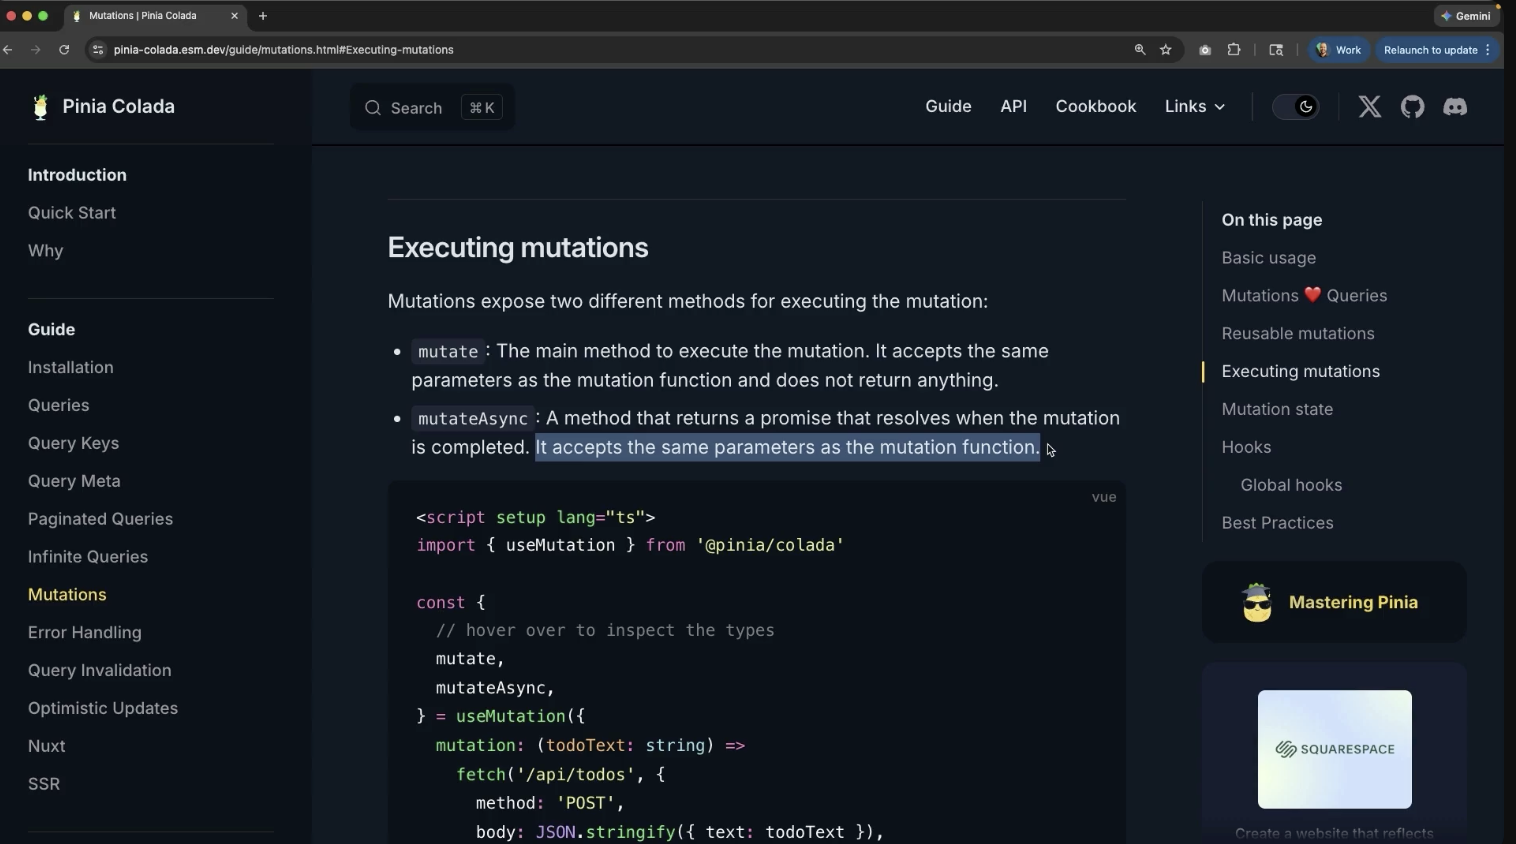Open the X (Twitter) social link

[1369, 107]
